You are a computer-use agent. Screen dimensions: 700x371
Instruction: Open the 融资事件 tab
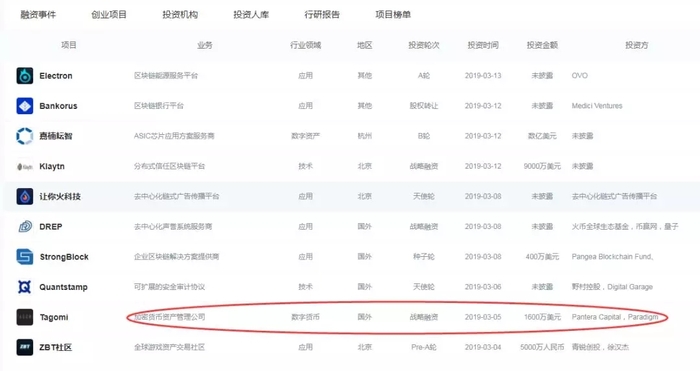38,15
